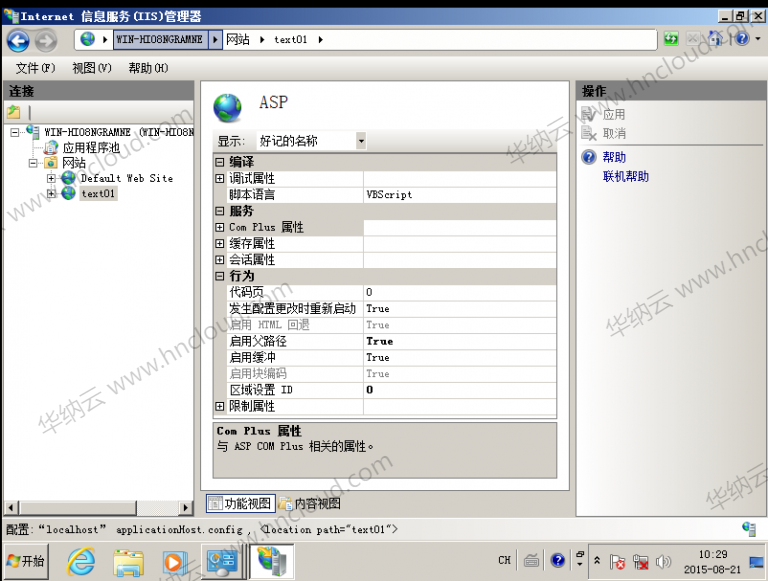The width and height of the screenshot is (768, 581).
Task: Switch to 内容视图 tab
Action: (x=310, y=503)
